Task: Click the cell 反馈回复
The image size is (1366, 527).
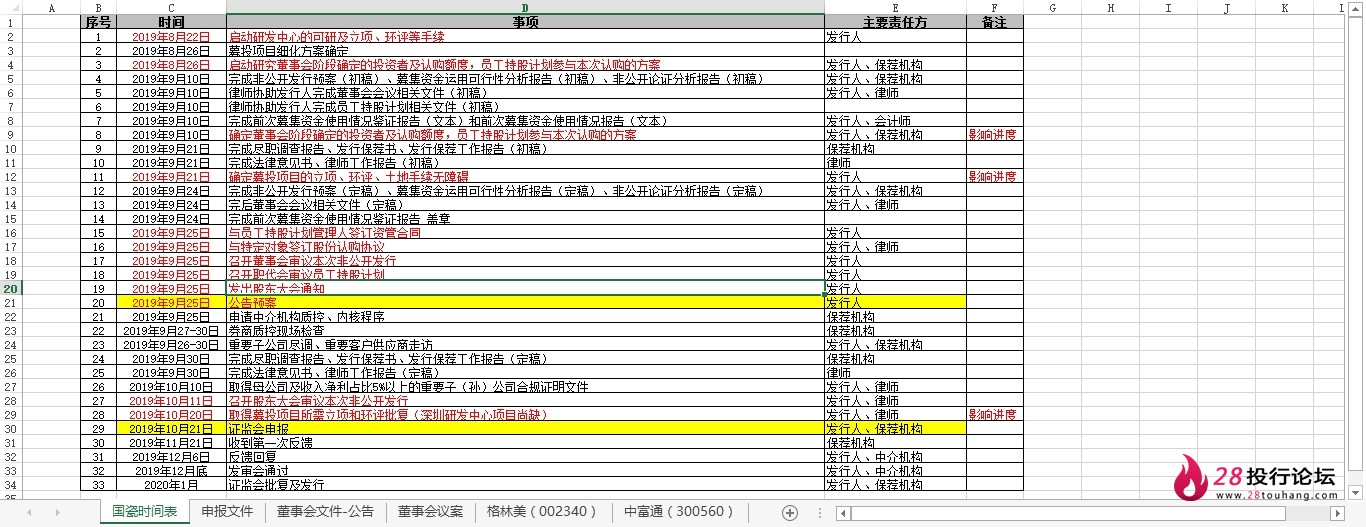Action: pos(525,456)
